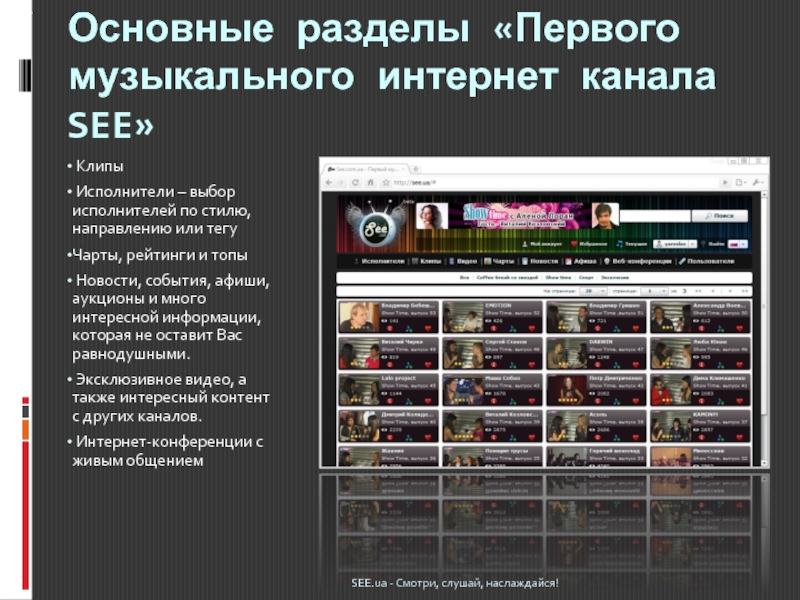Open the Show time banner with Аленой Лоран
The height and width of the screenshot is (600, 800).
517,215
